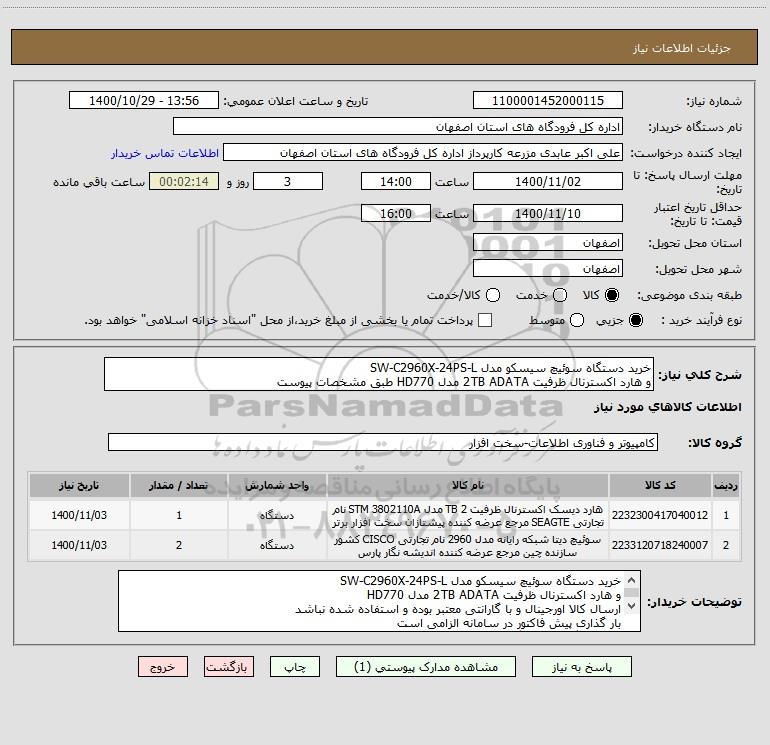This screenshot has width=770, height=745.
Task: Click the تاریخ نیاز column header
Action: (x=79, y=485)
